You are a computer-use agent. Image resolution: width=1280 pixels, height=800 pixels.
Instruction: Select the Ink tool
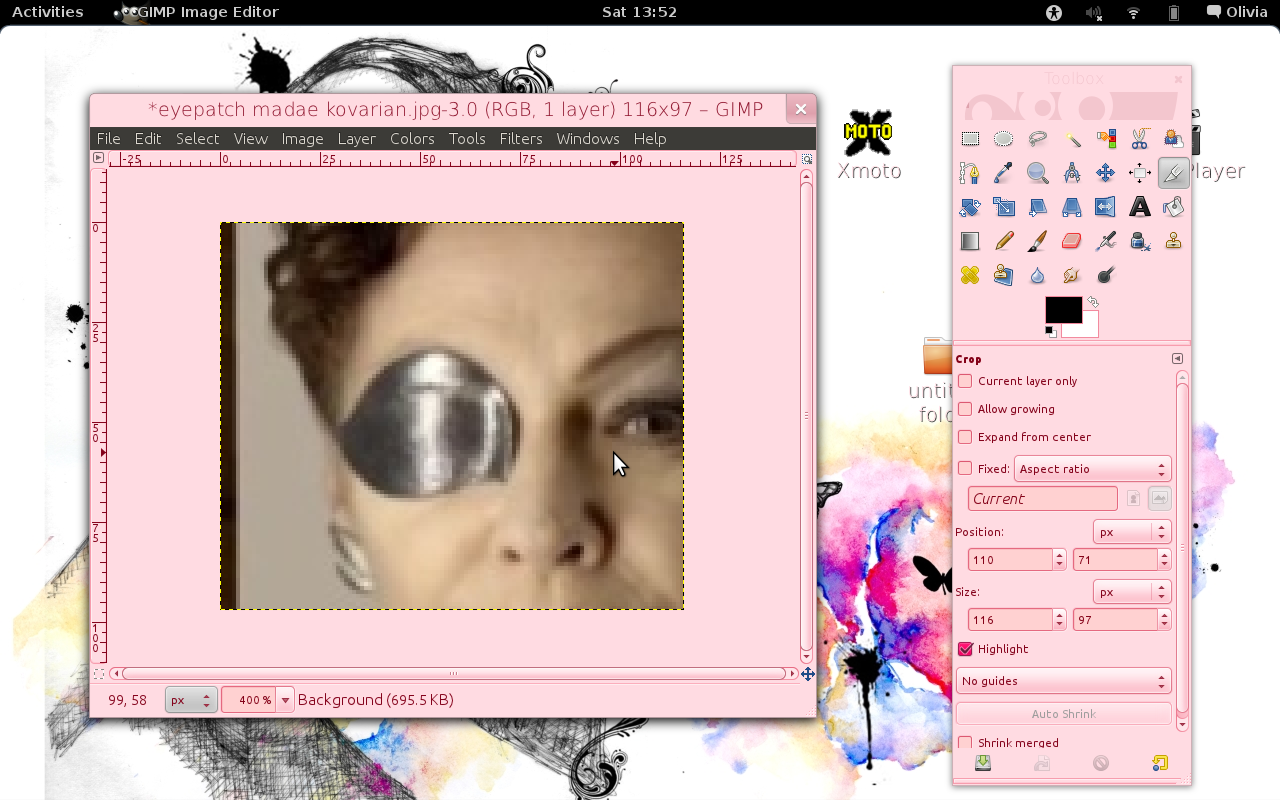1140,241
